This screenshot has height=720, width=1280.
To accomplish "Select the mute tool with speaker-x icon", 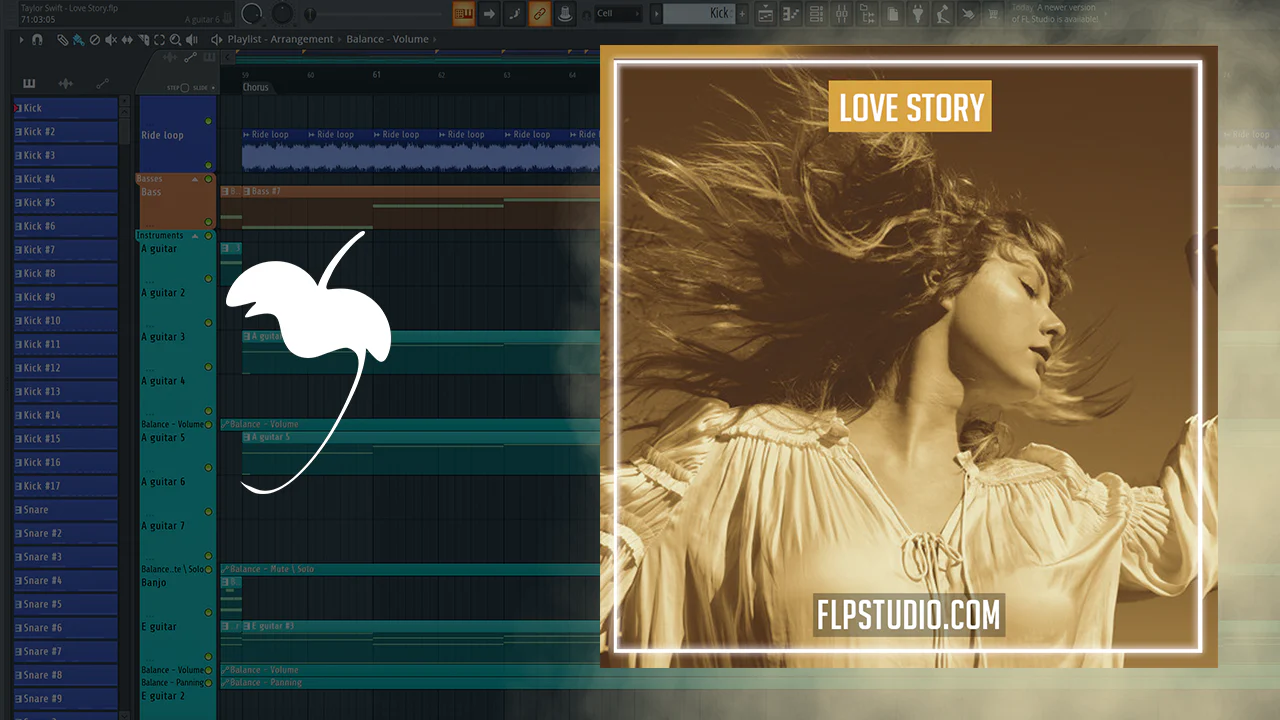I will click(x=110, y=40).
